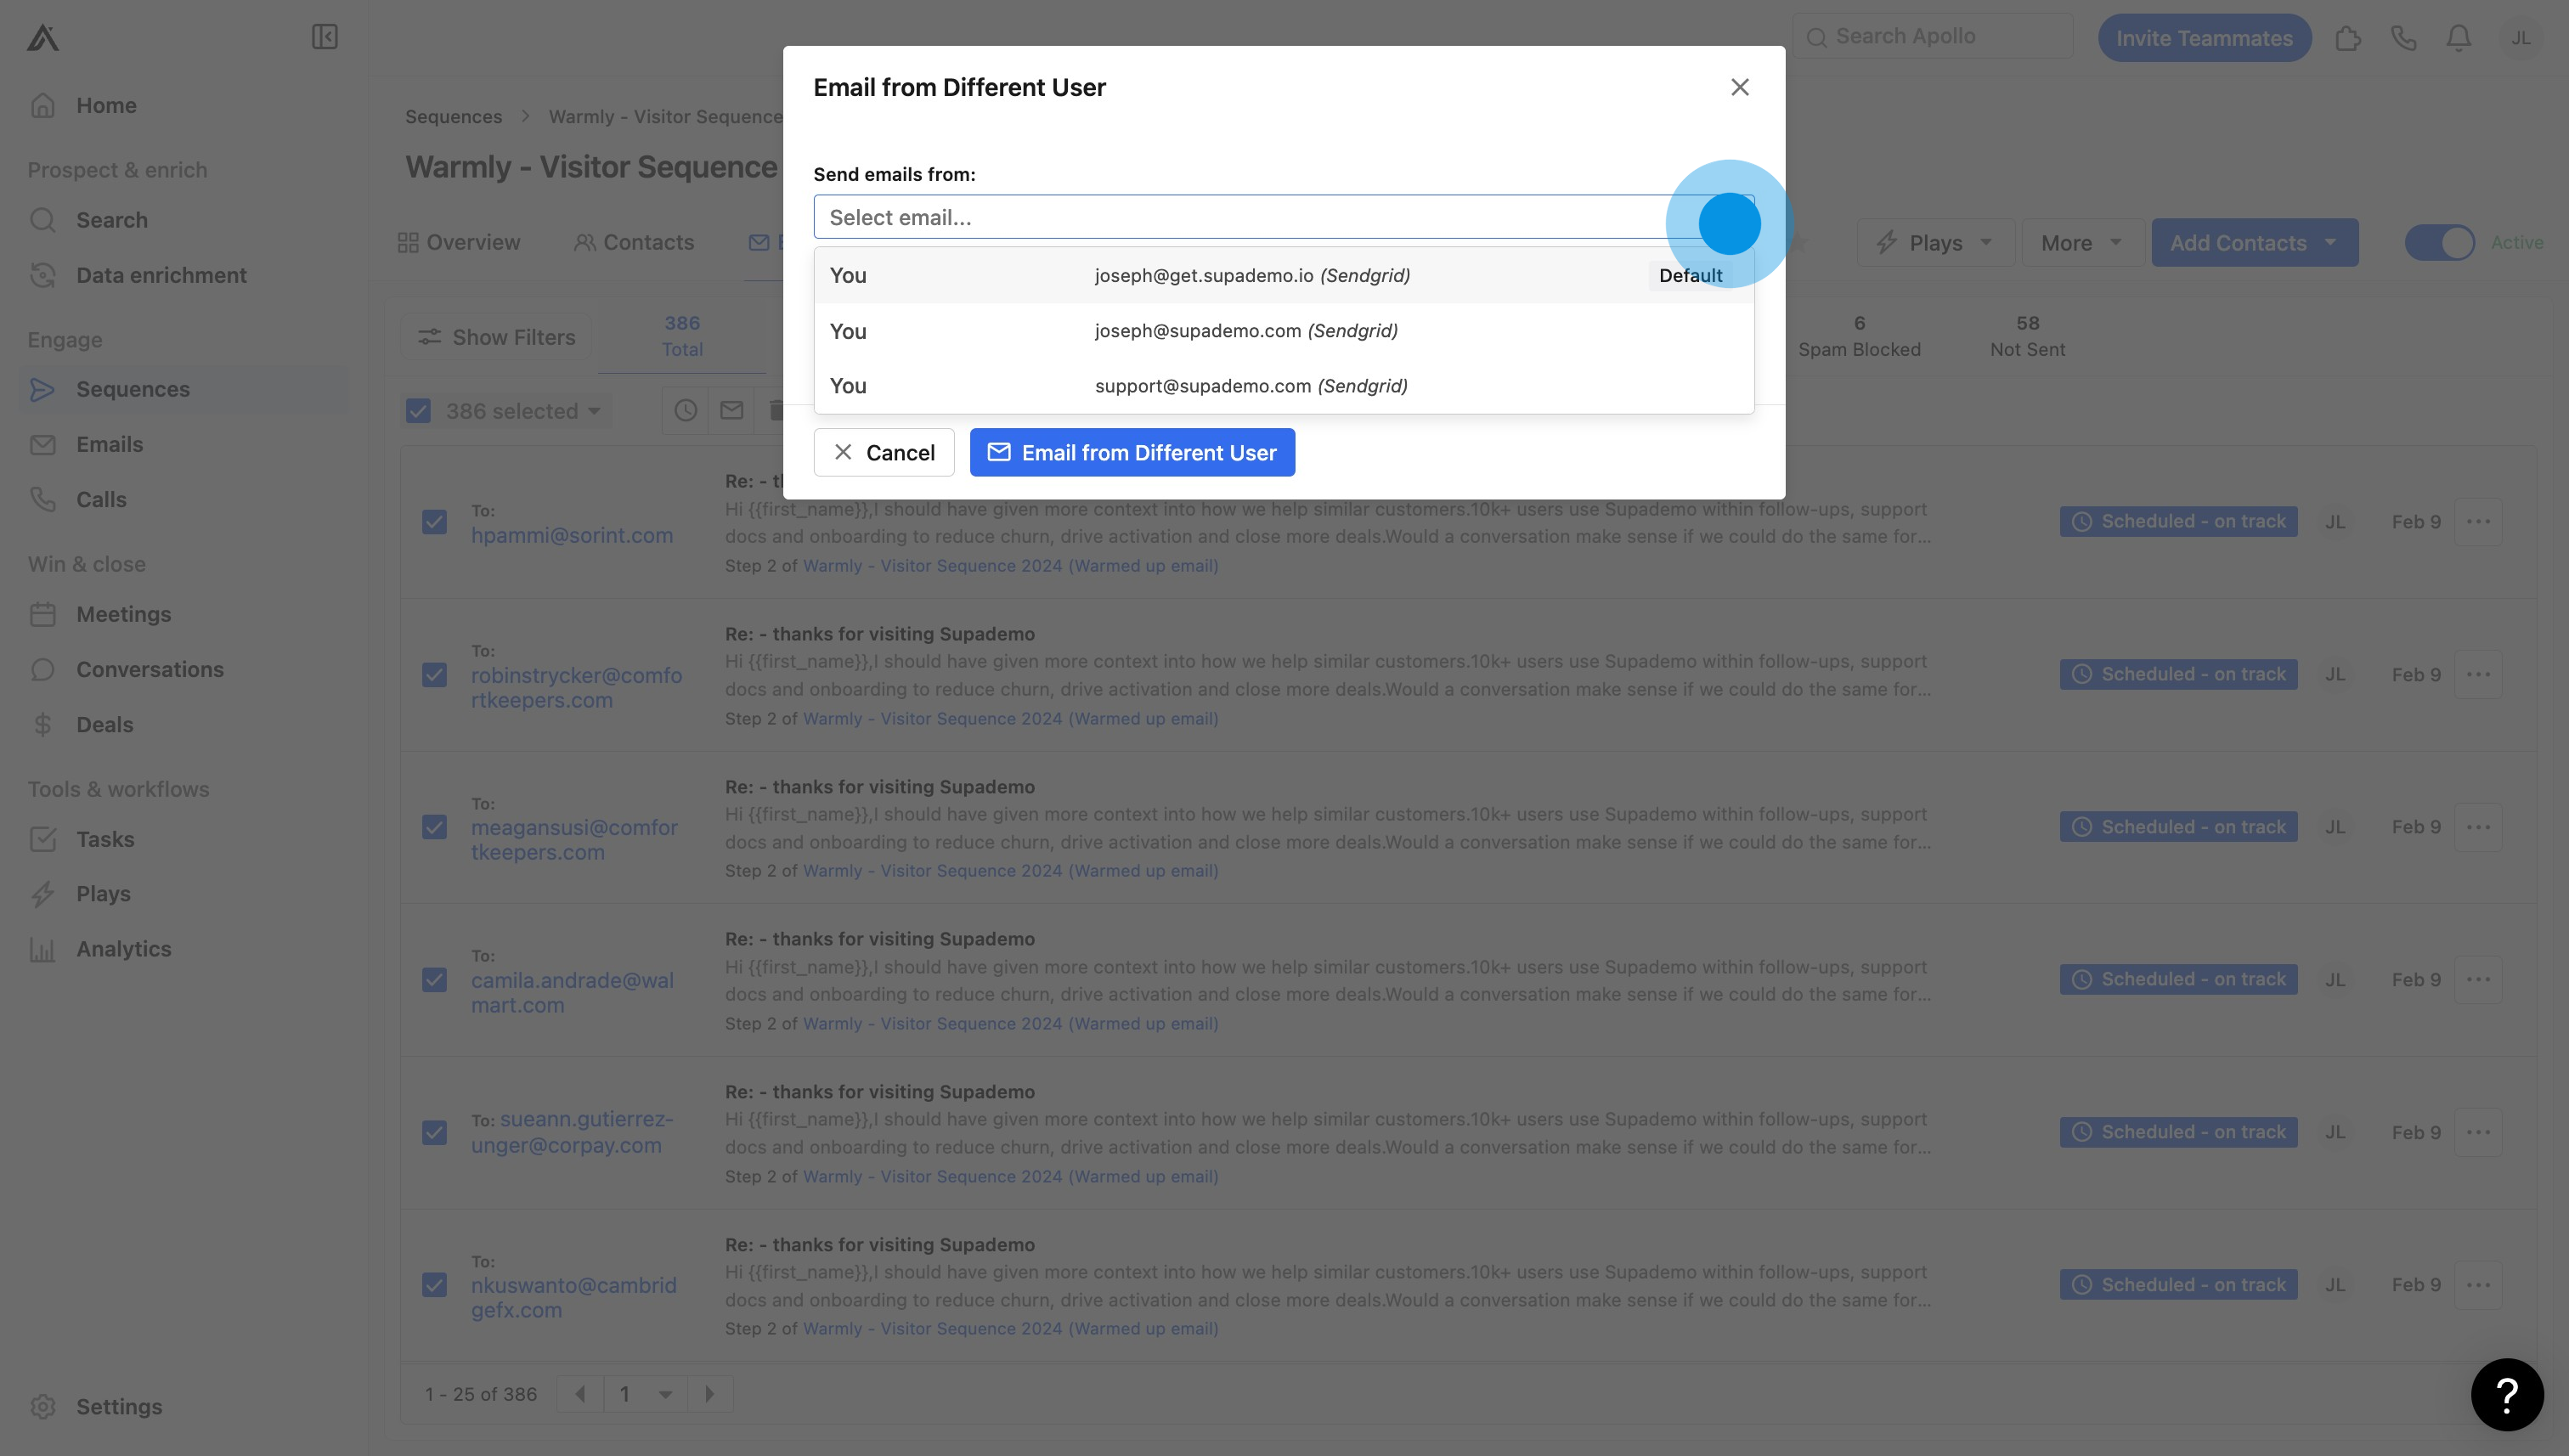
Task: Open the extensions puzzle icon
Action: (x=2347, y=38)
